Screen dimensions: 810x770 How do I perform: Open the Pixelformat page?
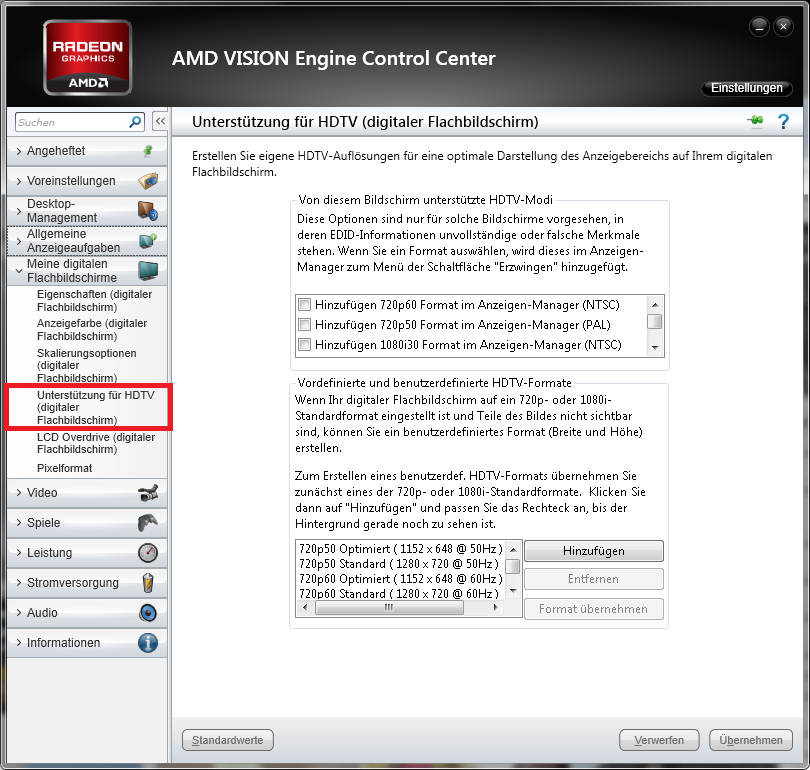[x=65, y=468]
